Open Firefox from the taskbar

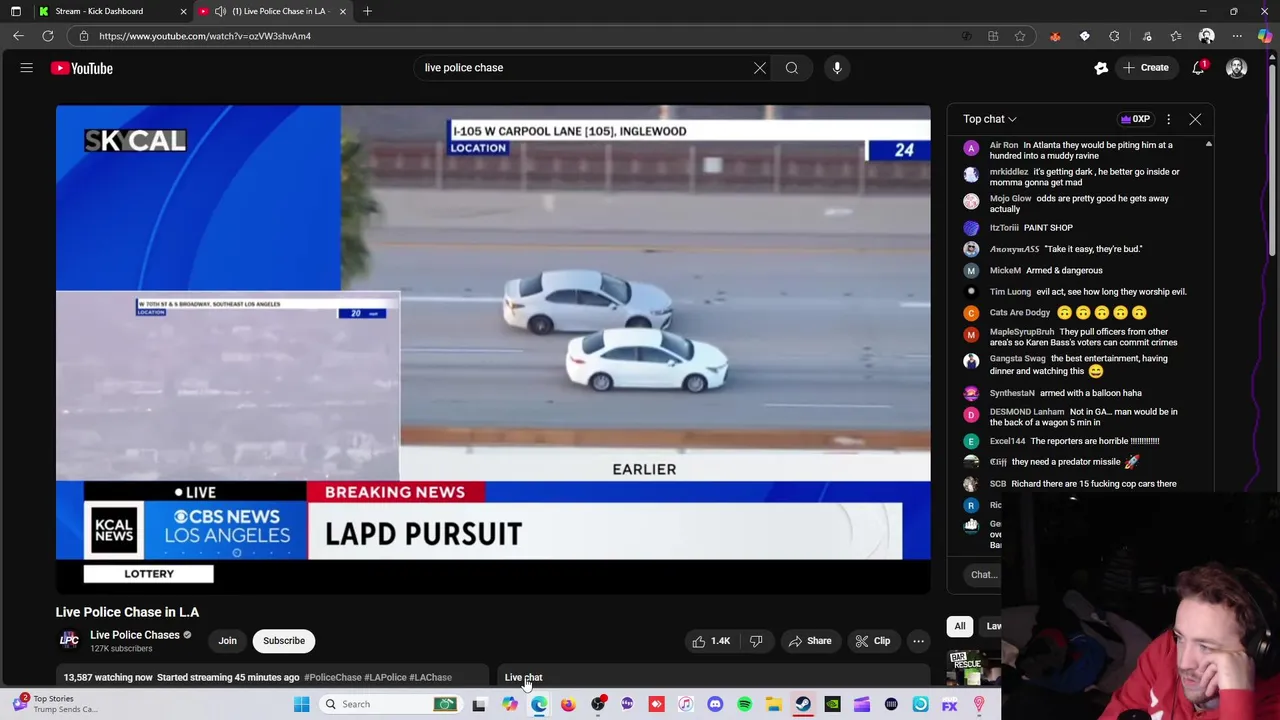click(x=568, y=704)
